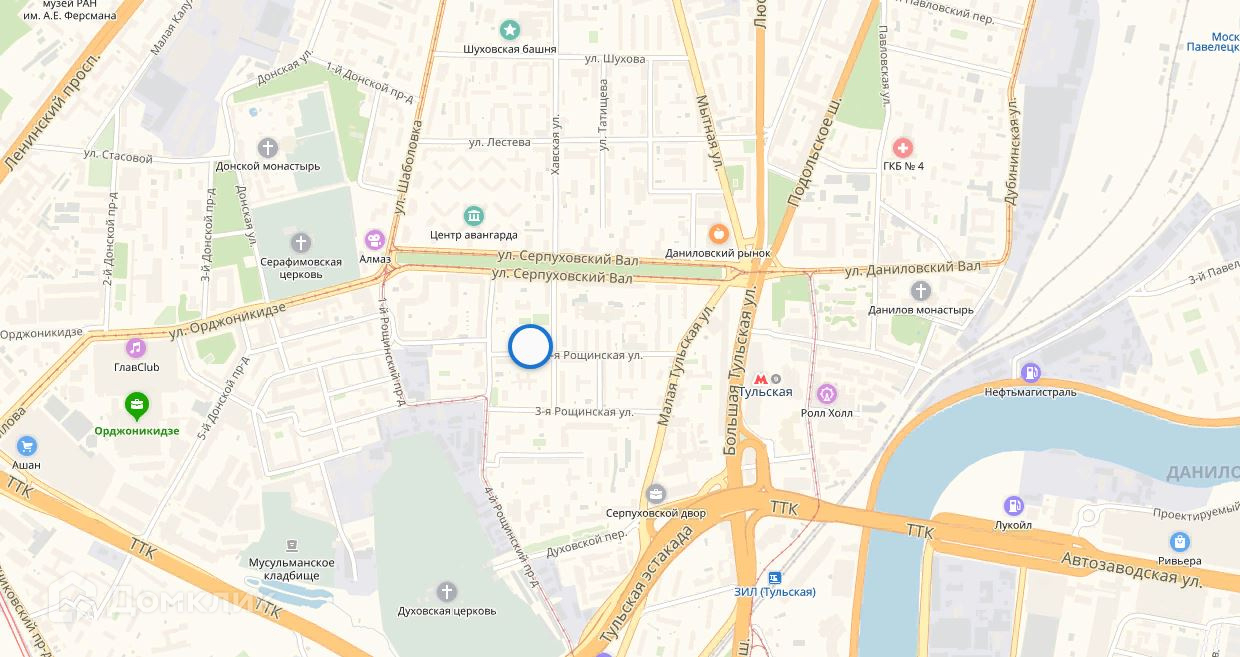This screenshot has height=657, width=1240.
Task: Click the Серпуховской двор briefcase icon
Action: click(x=656, y=494)
